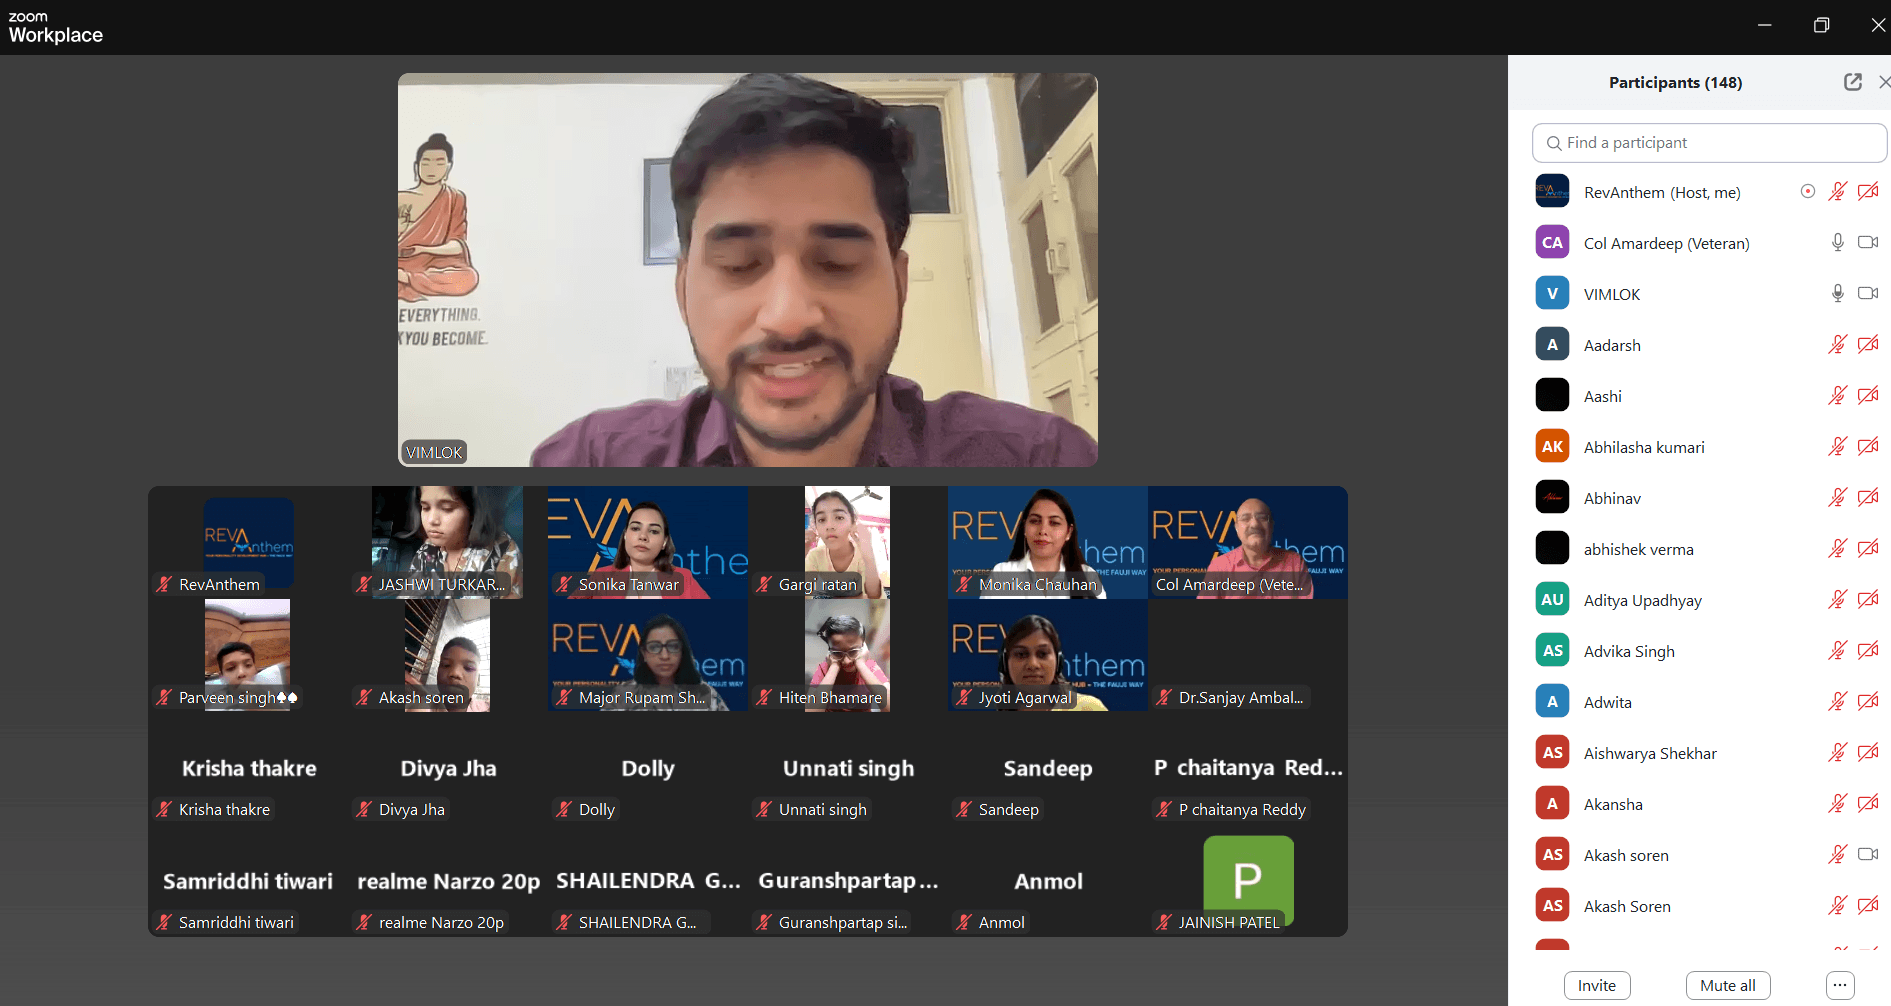Select Aishwarya Shekhar in participants list
The width and height of the screenshot is (1891, 1006).
1650,753
